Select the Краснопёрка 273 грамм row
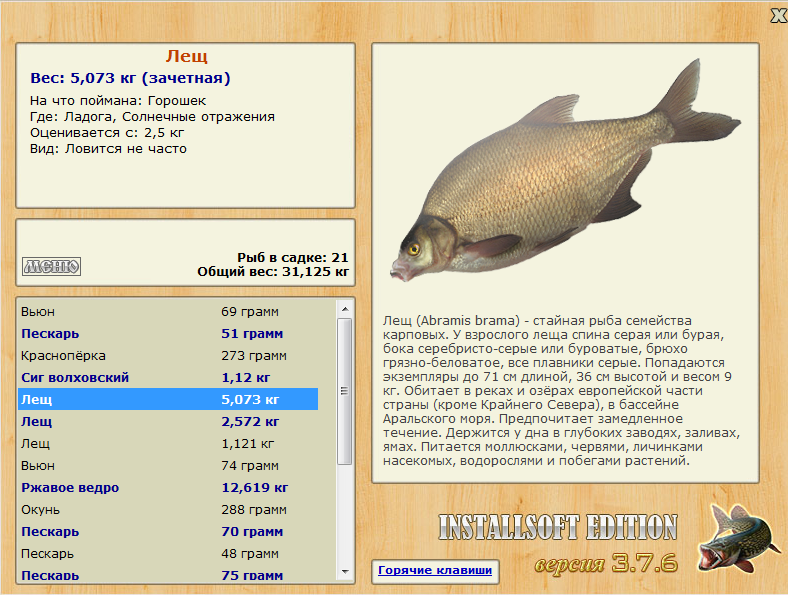The width and height of the screenshot is (788, 595). click(x=168, y=356)
